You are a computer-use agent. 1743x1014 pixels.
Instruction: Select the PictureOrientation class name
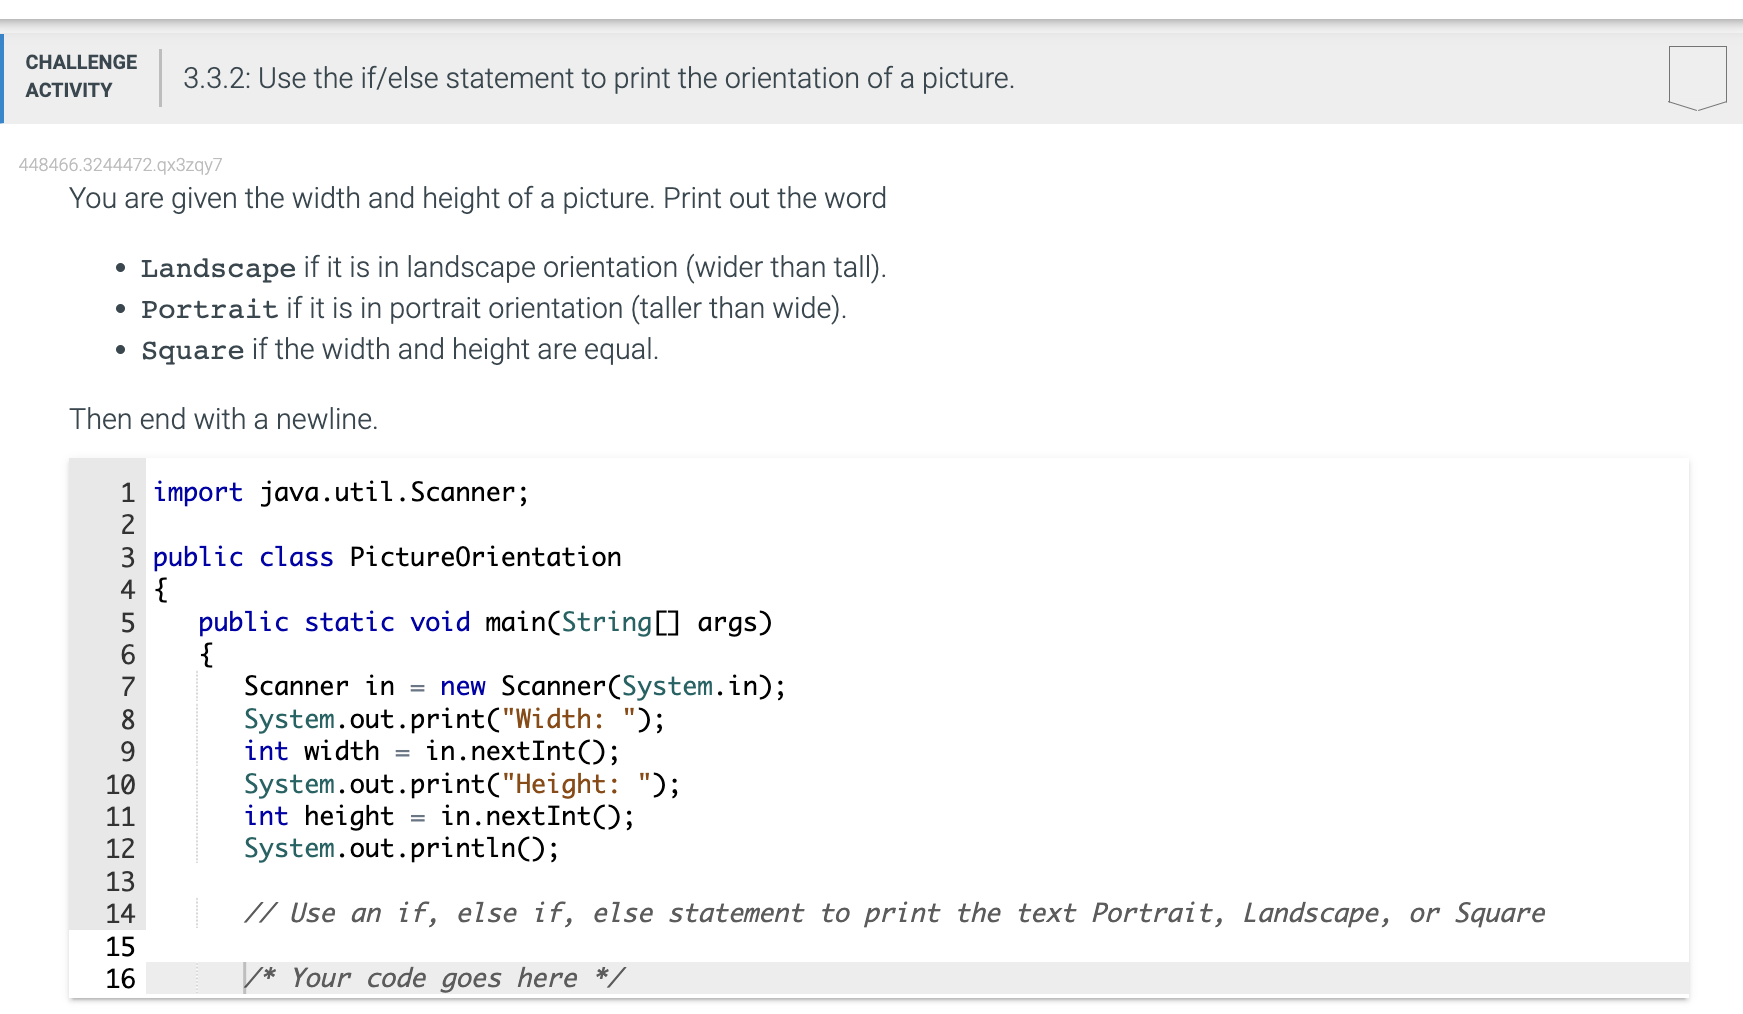pyautogui.click(x=483, y=557)
